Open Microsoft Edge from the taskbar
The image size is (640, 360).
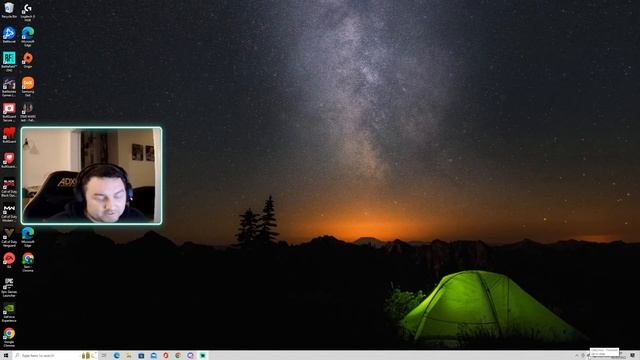tap(117, 356)
